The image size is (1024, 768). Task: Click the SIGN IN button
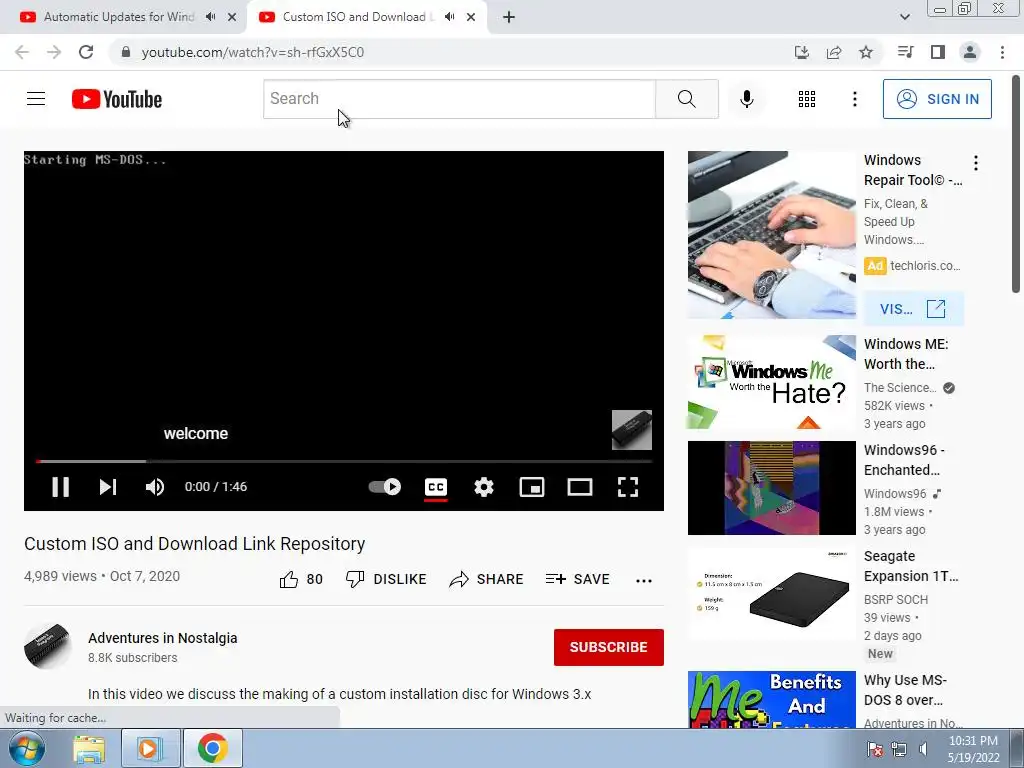(x=937, y=99)
